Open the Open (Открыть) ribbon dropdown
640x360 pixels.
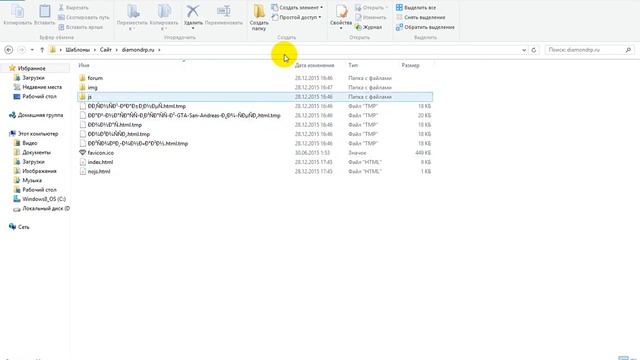[371, 8]
